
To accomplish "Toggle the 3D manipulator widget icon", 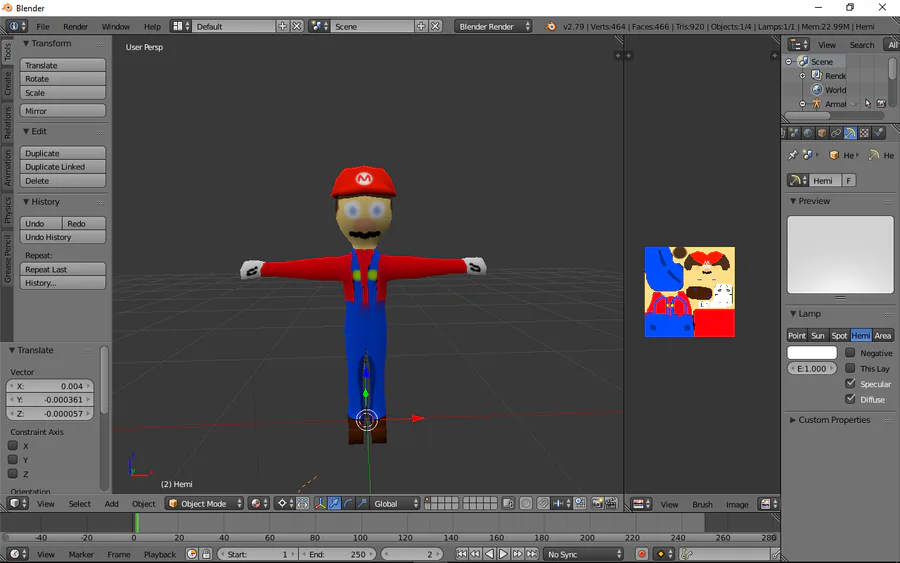I will 320,503.
